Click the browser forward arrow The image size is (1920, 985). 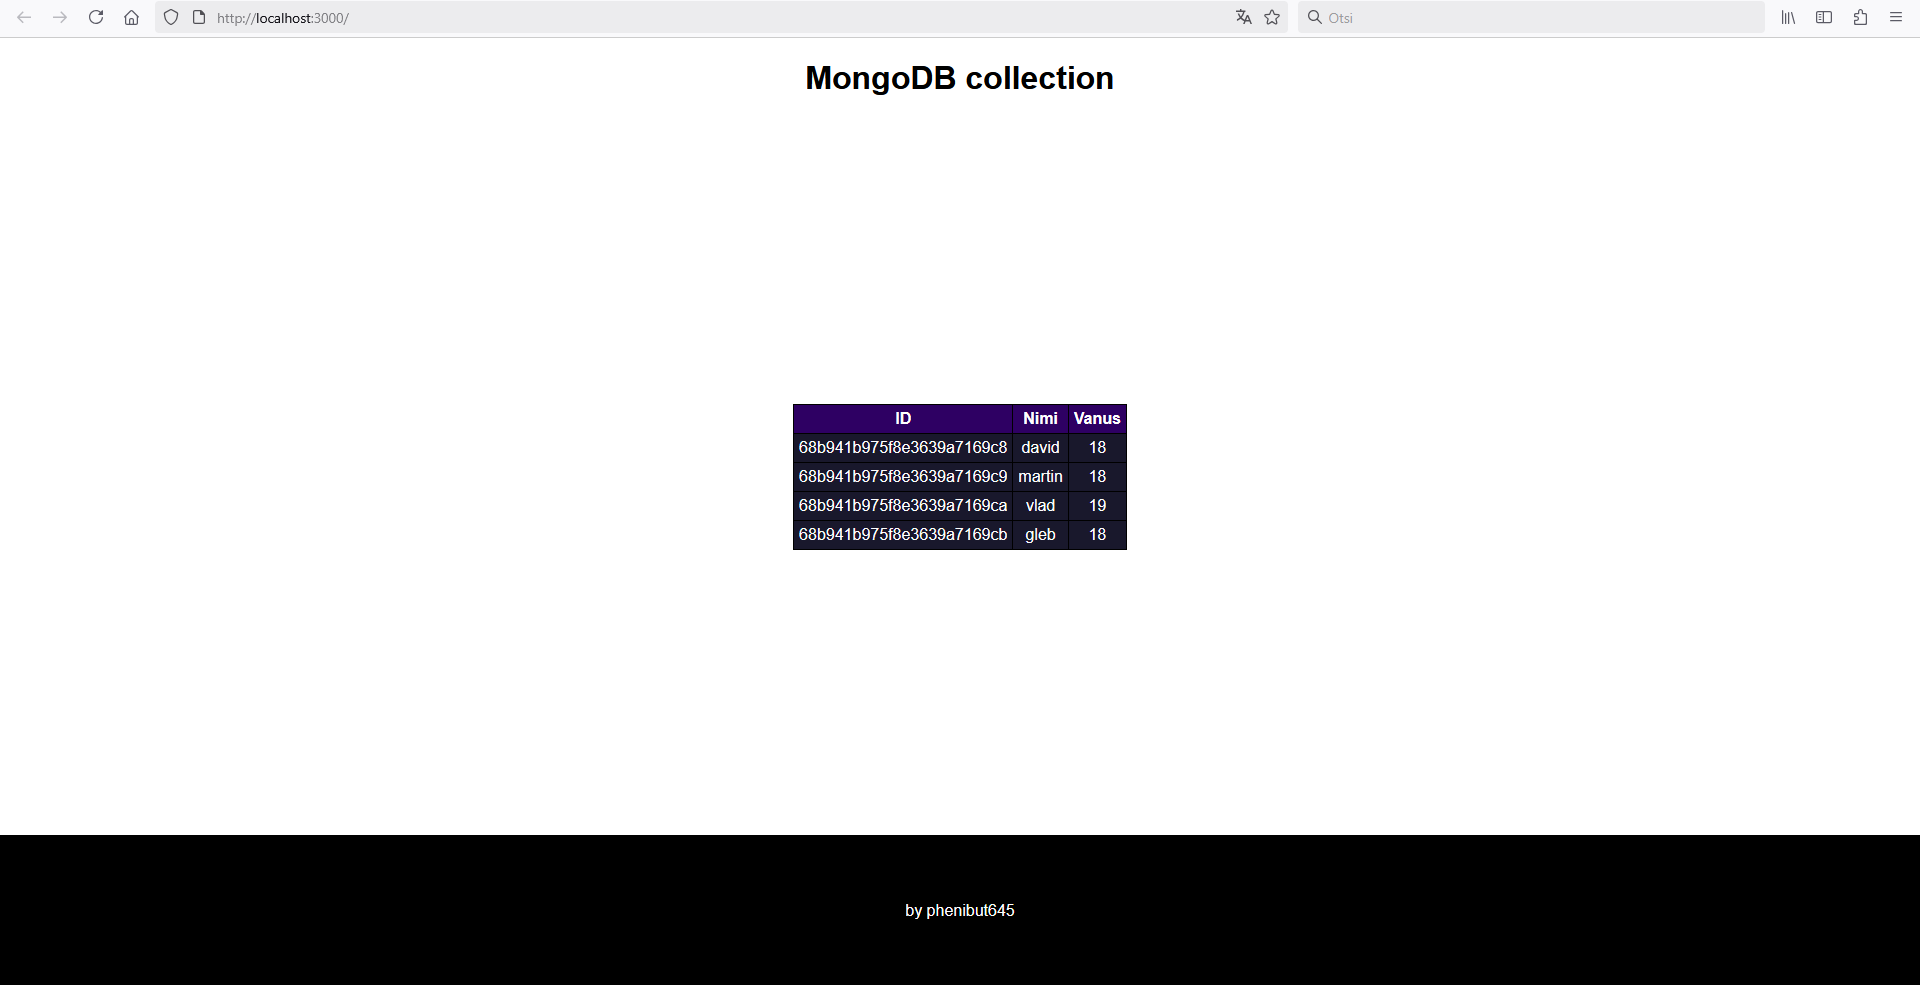pos(60,18)
